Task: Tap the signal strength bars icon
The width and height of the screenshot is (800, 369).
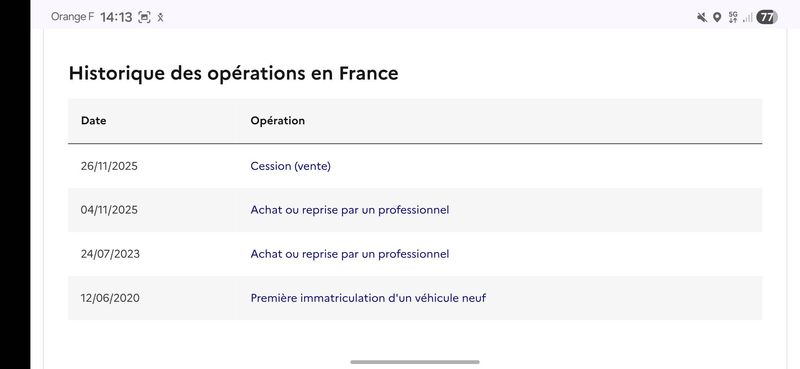Action: click(747, 18)
